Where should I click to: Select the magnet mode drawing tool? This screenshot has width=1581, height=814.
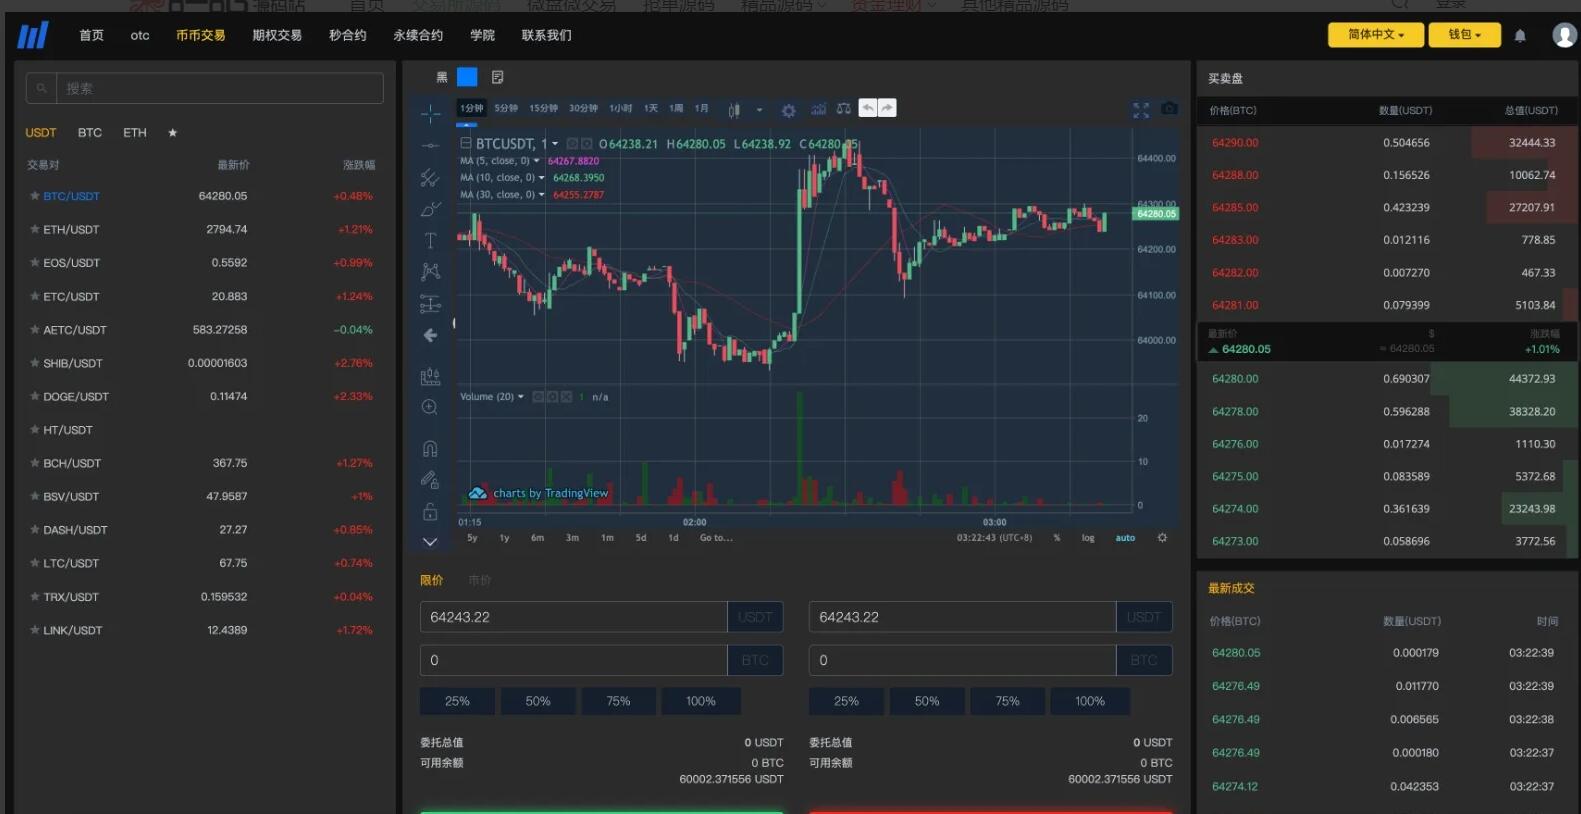[x=430, y=448]
